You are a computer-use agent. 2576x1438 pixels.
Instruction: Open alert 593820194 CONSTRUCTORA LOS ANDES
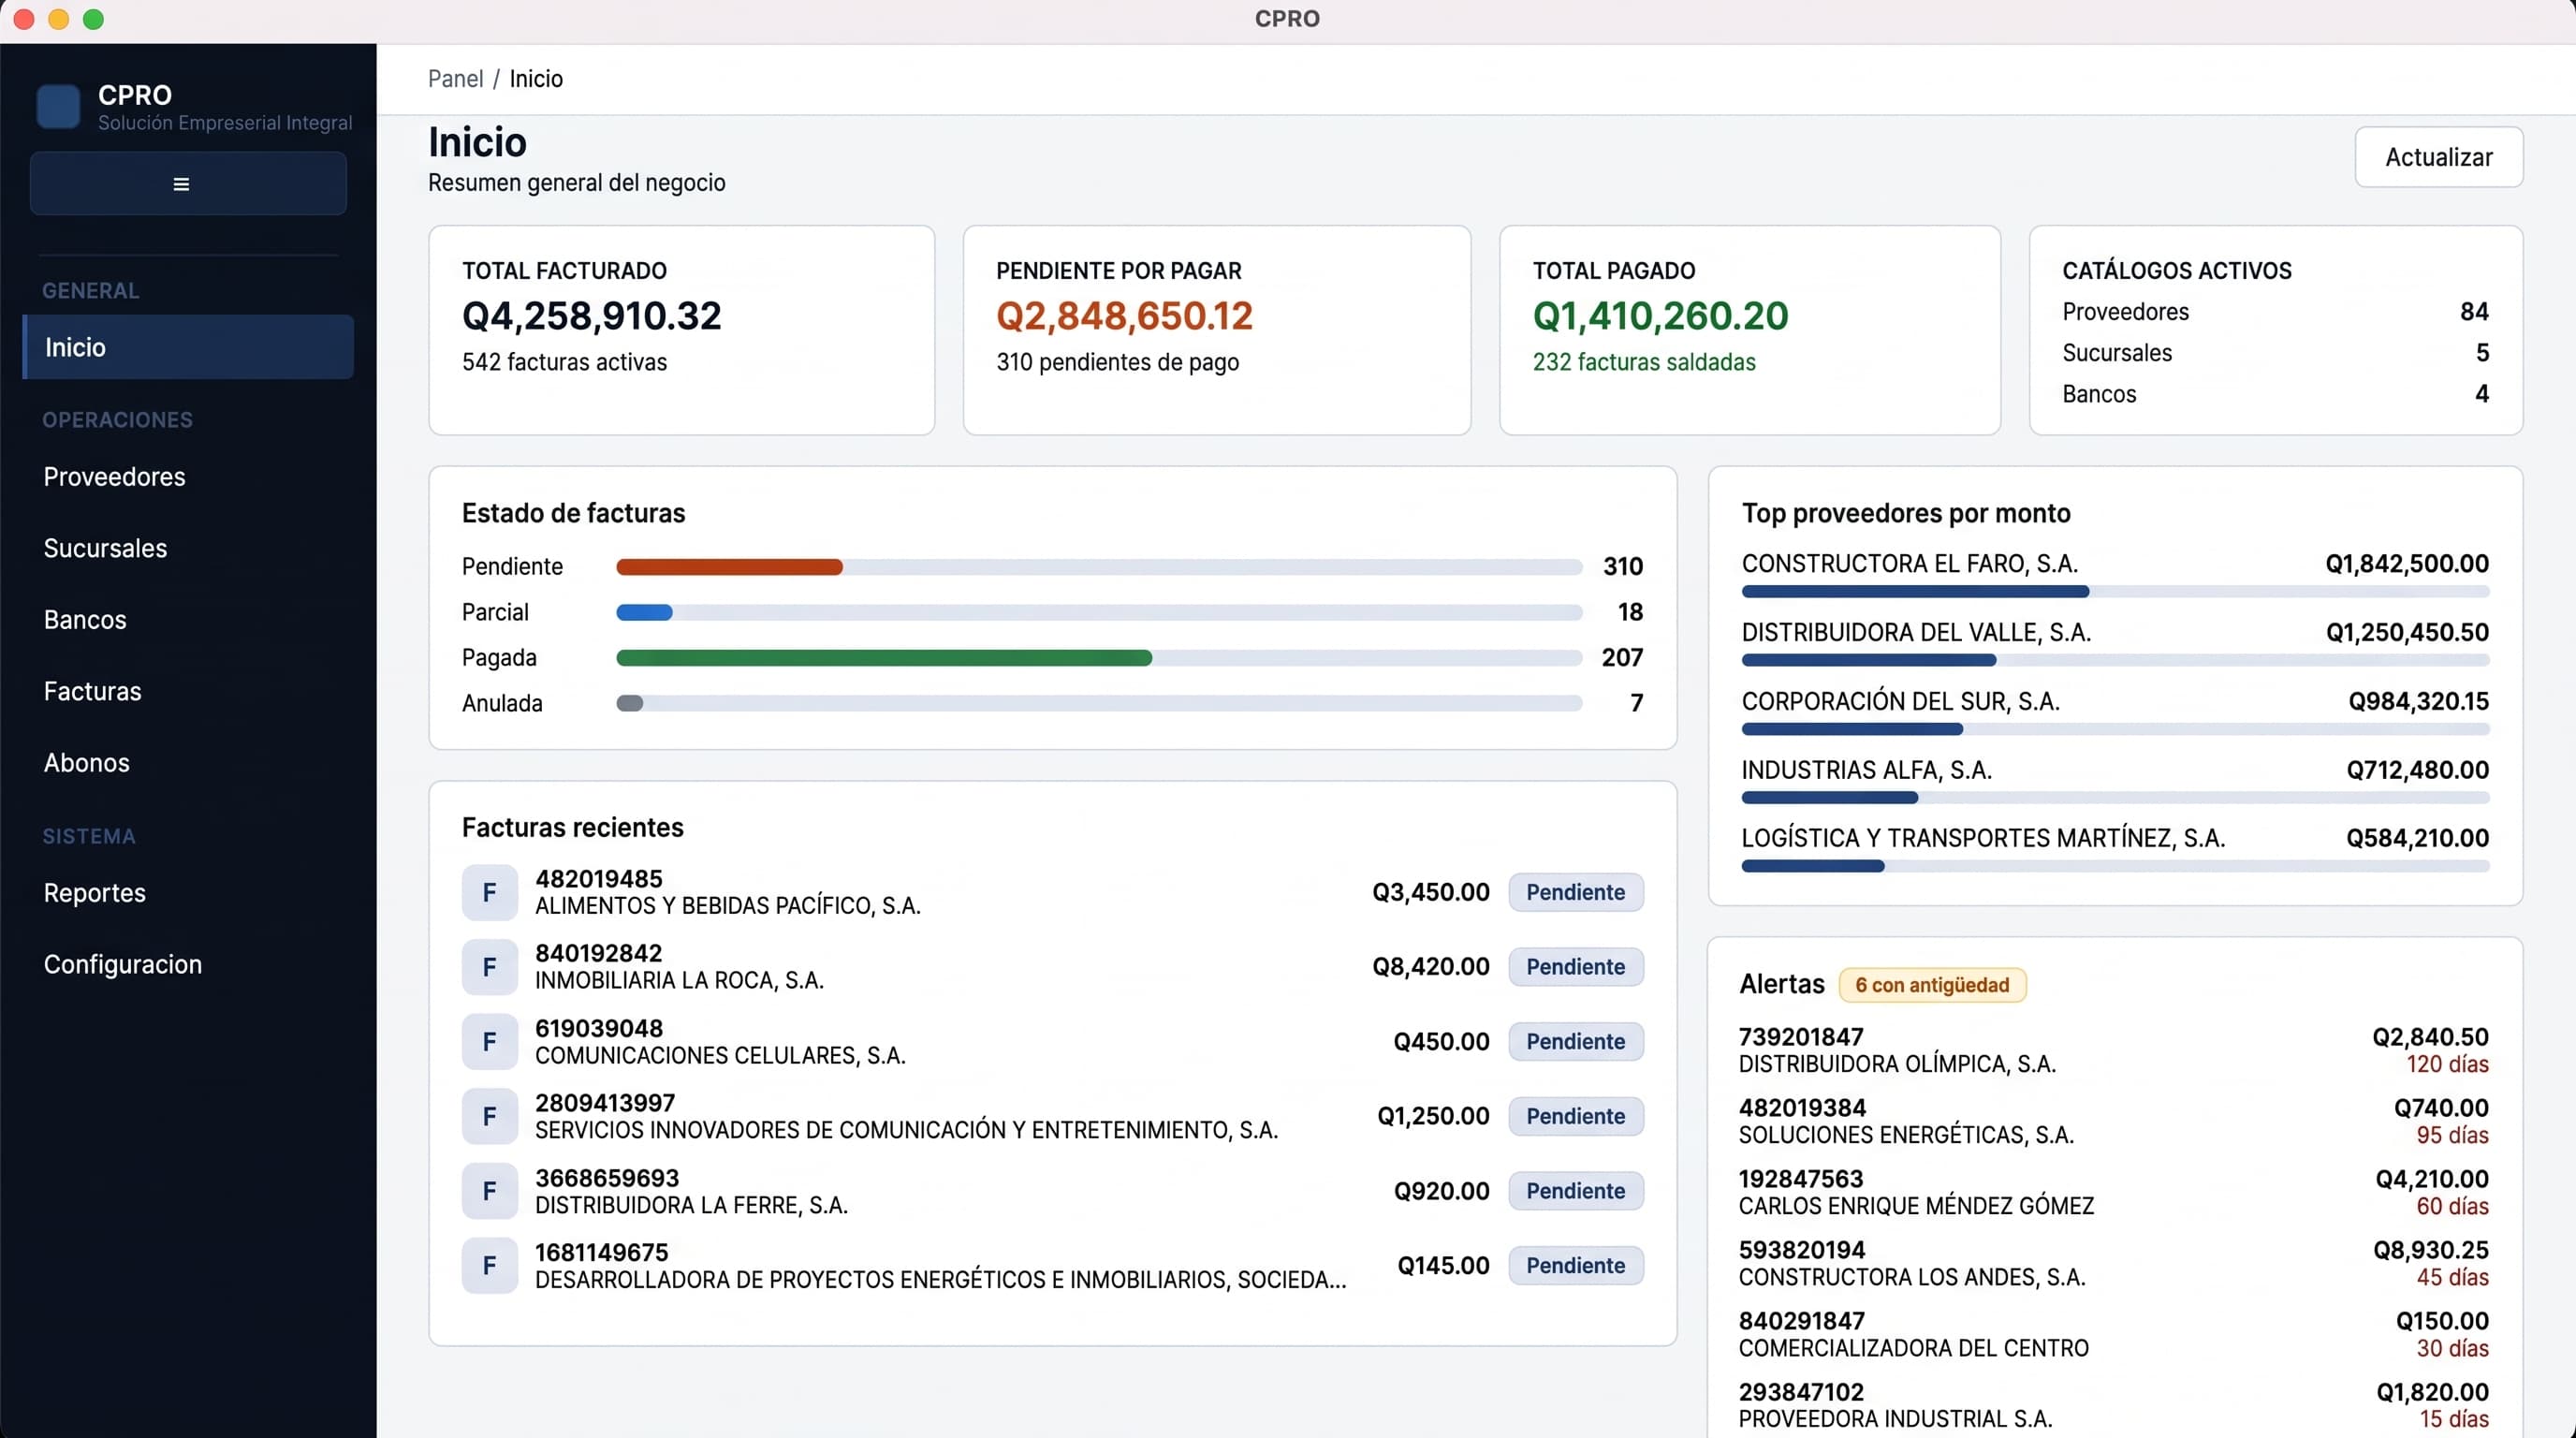point(2114,1263)
